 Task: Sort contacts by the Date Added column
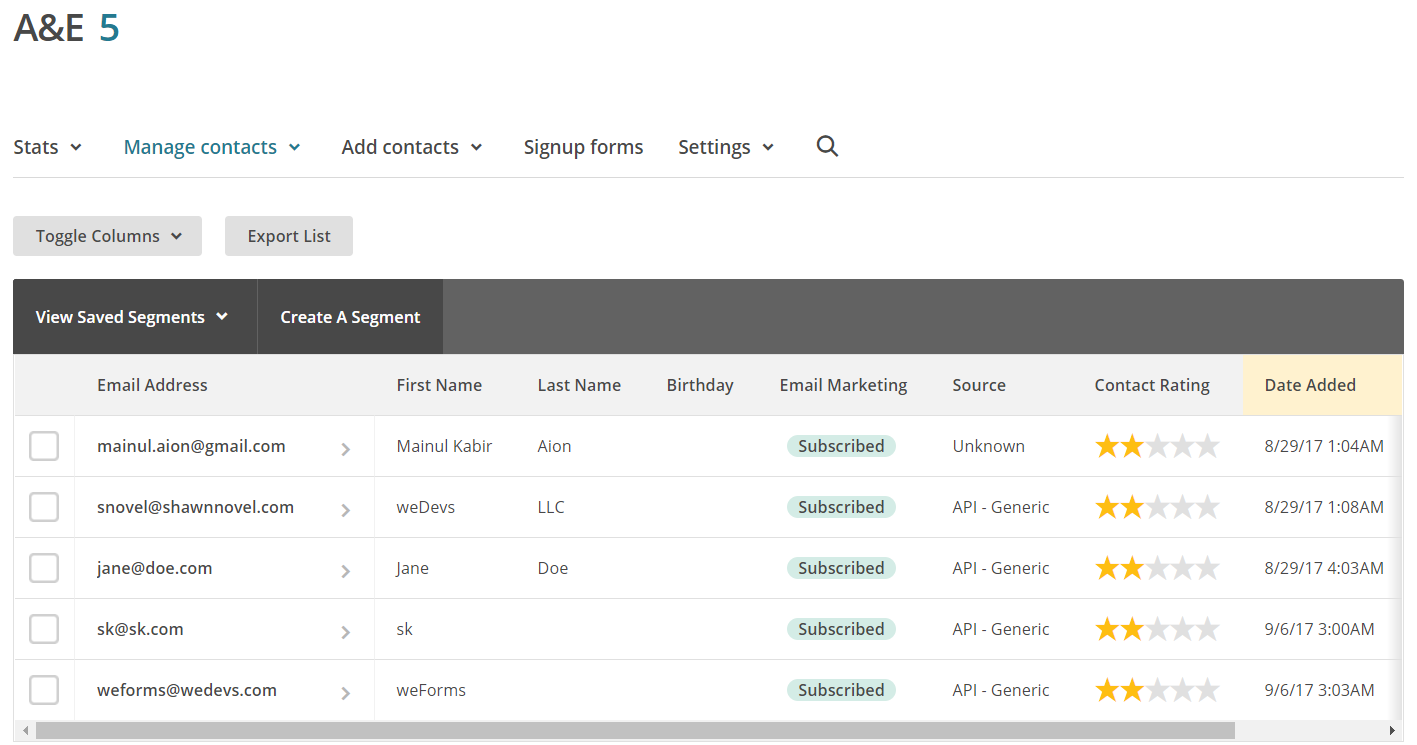(1310, 384)
